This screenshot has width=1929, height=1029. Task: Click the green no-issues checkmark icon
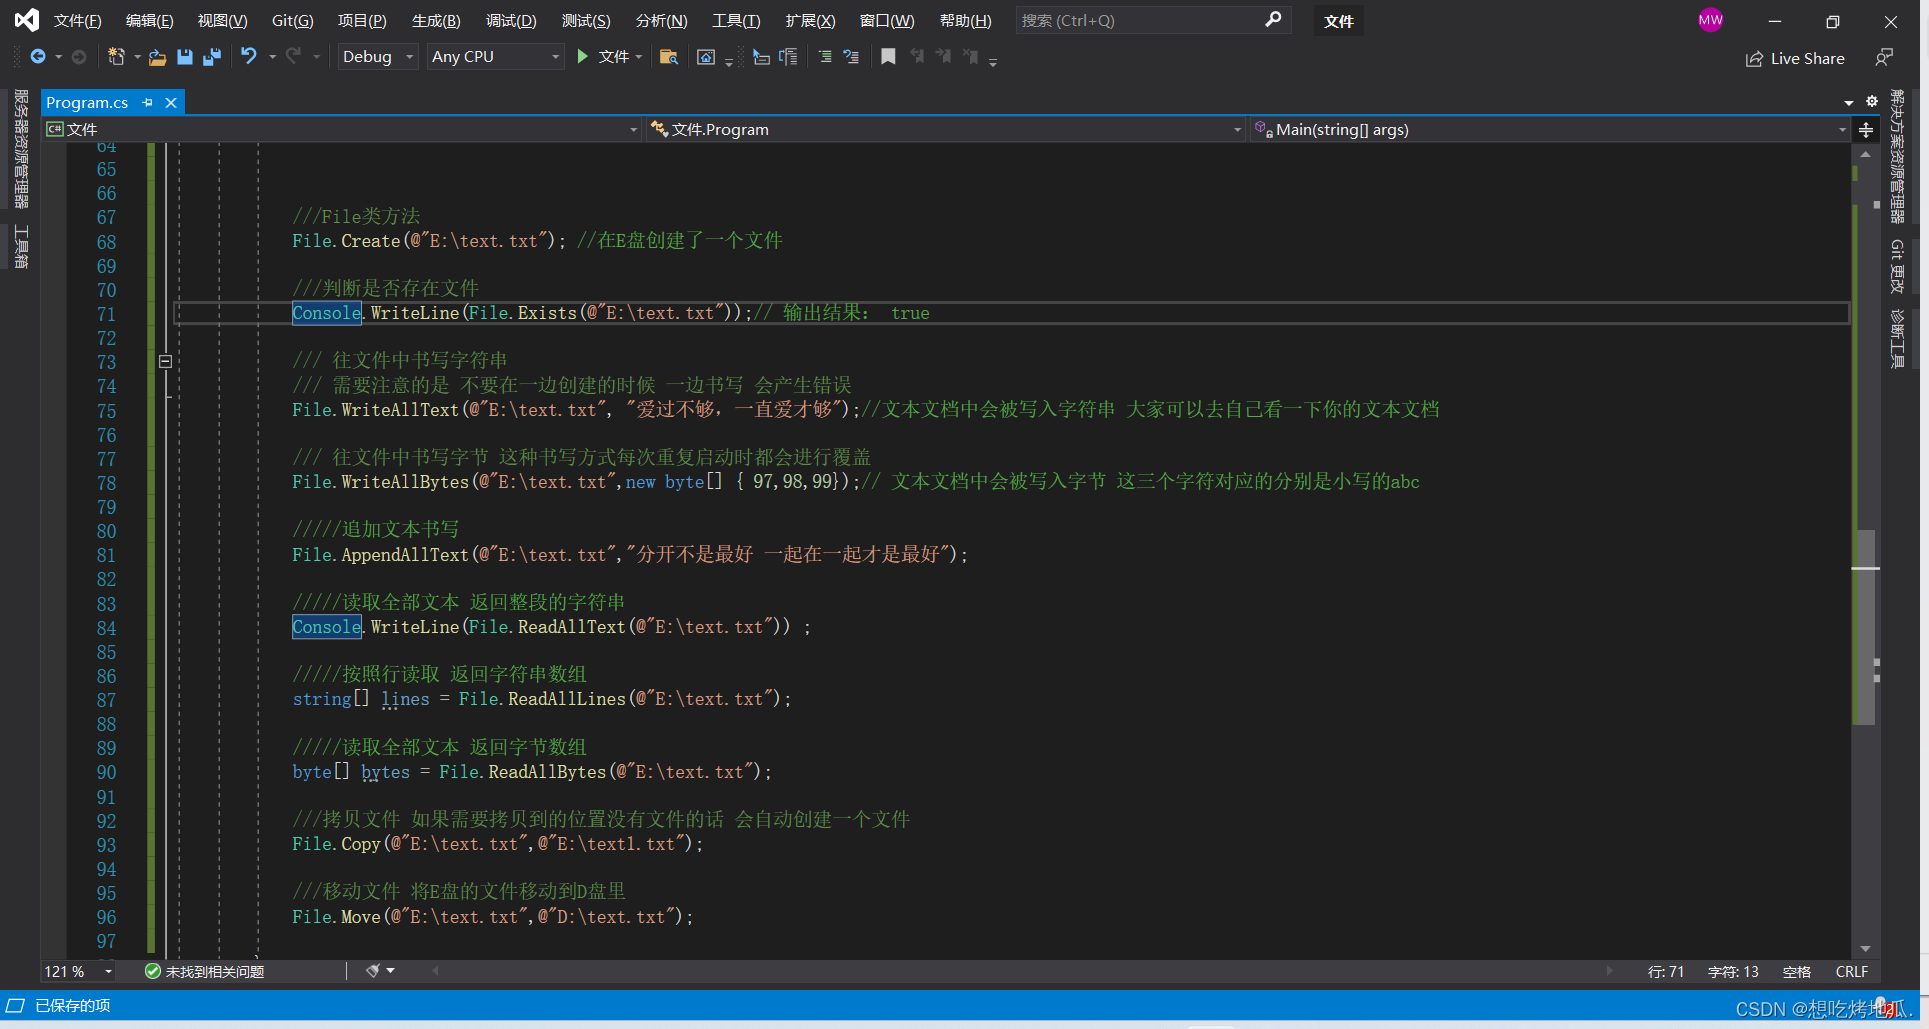tap(153, 971)
